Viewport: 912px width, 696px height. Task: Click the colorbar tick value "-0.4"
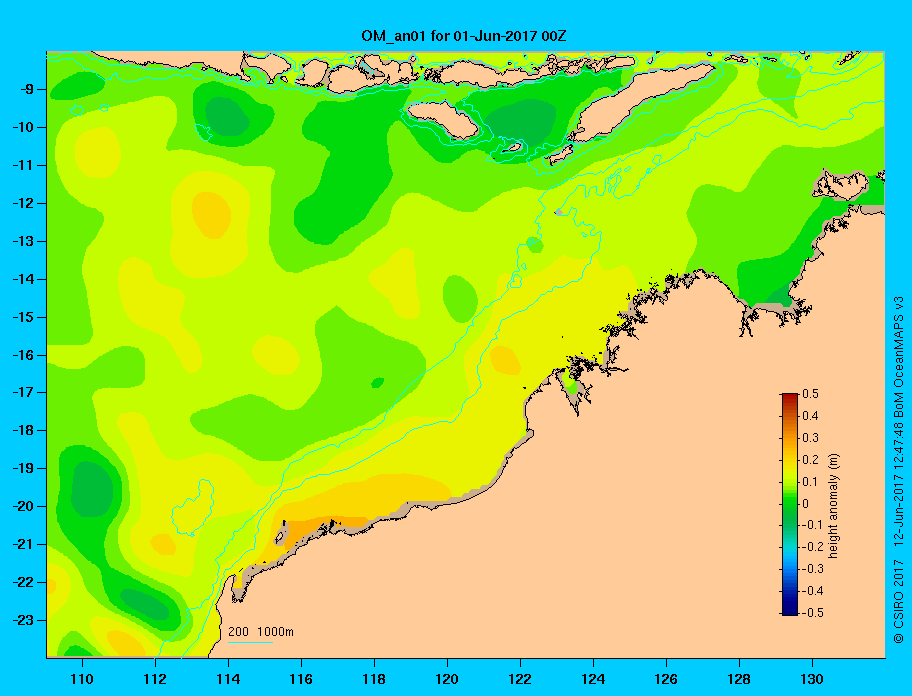pos(813,591)
